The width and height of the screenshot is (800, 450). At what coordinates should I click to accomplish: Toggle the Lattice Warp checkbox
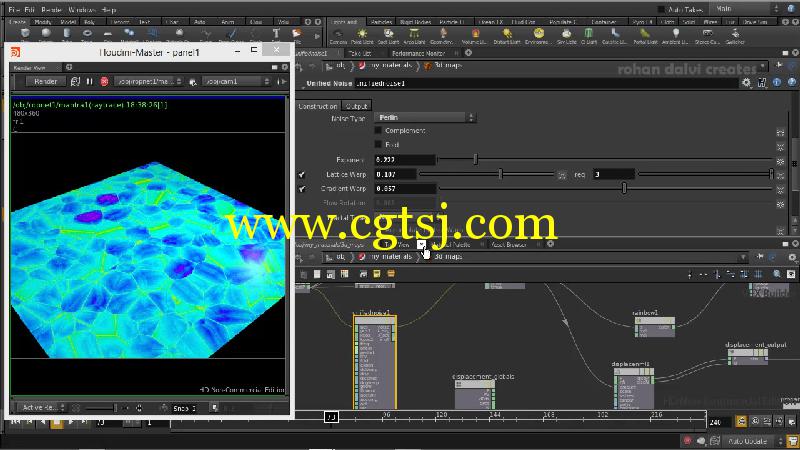click(x=302, y=174)
